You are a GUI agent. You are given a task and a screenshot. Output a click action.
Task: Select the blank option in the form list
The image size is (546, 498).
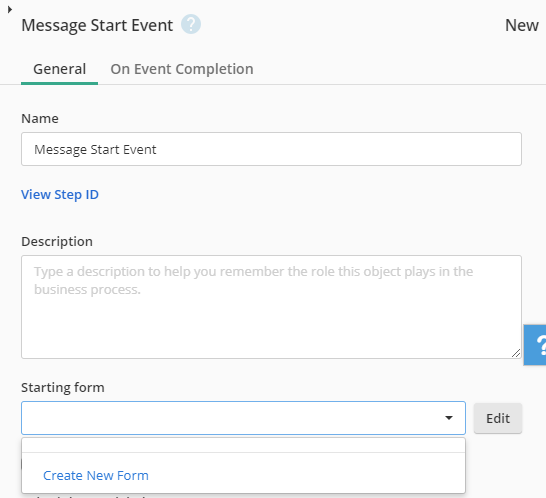point(243,445)
